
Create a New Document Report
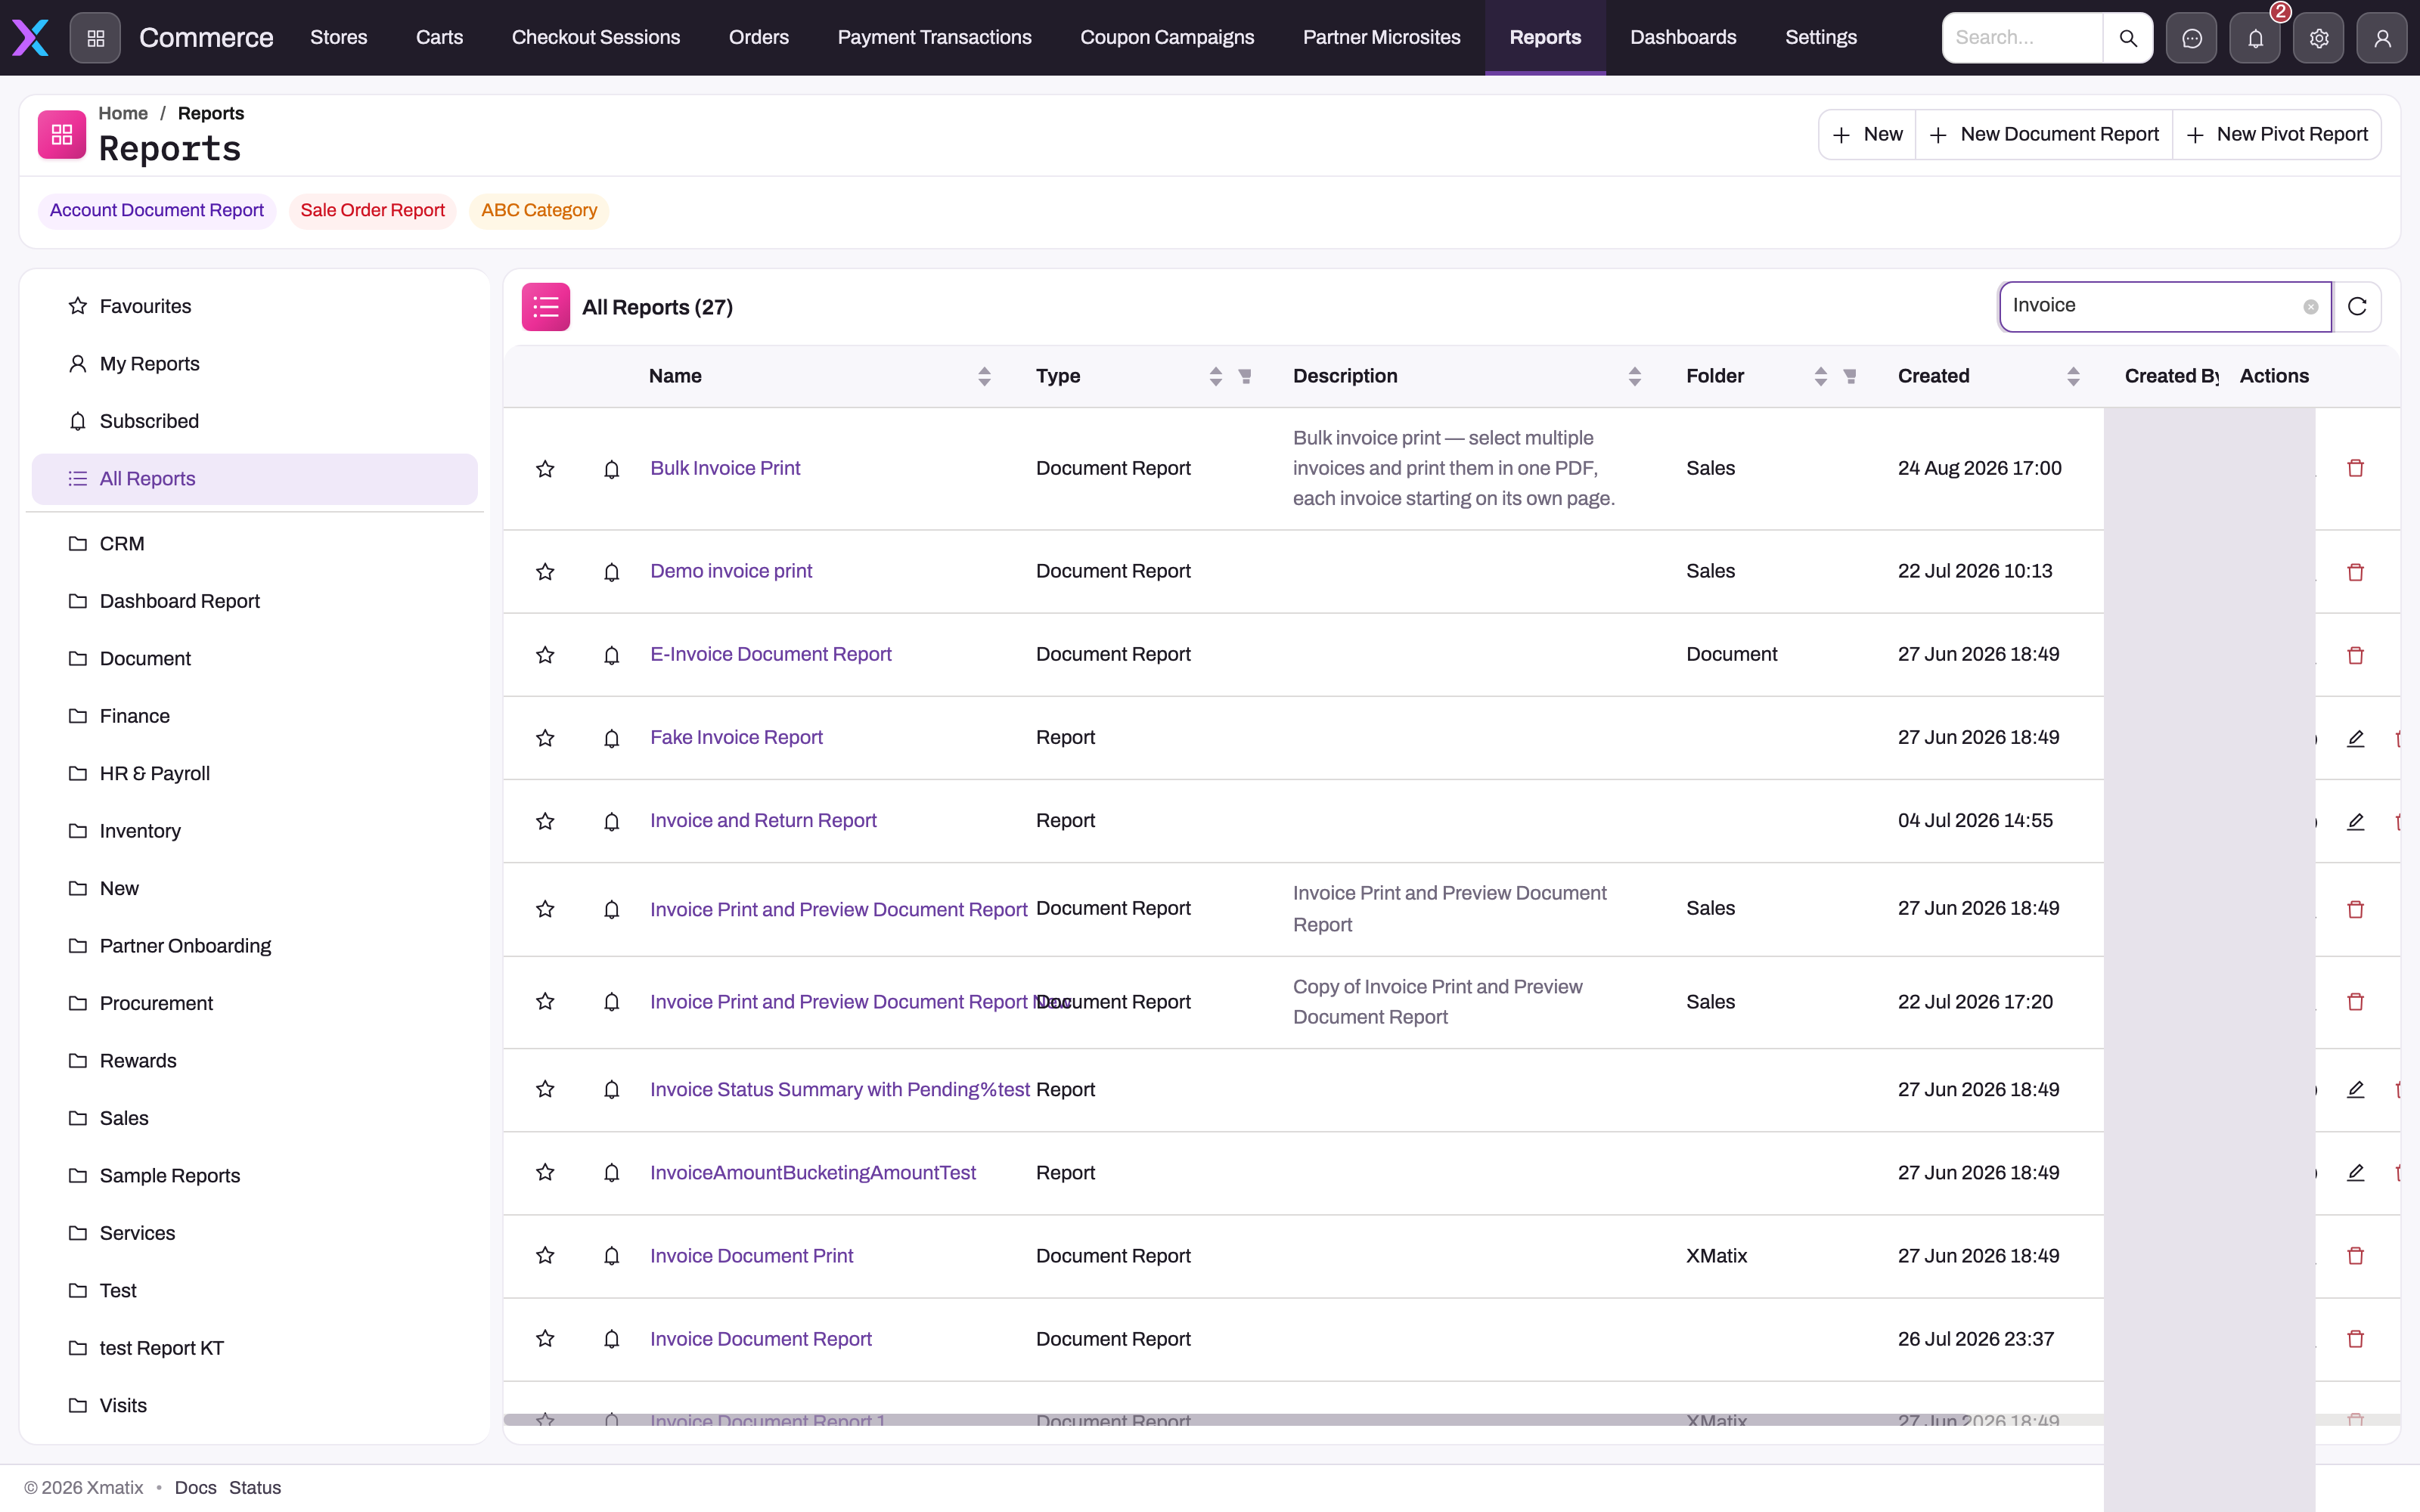2044,134
